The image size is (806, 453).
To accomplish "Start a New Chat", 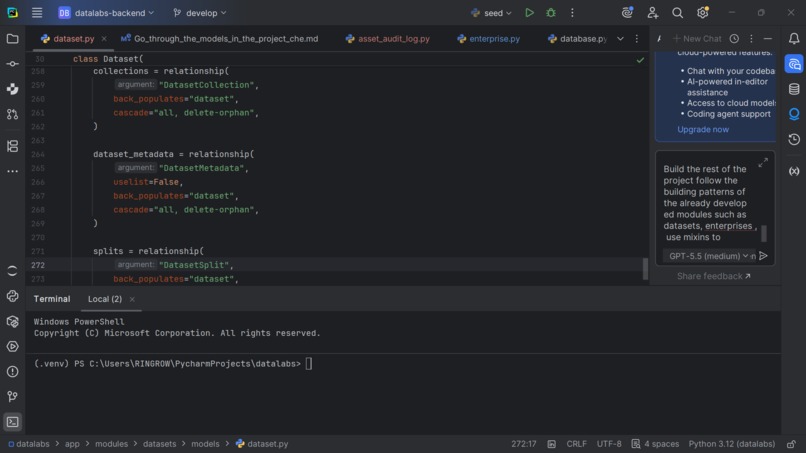I will [x=697, y=39].
